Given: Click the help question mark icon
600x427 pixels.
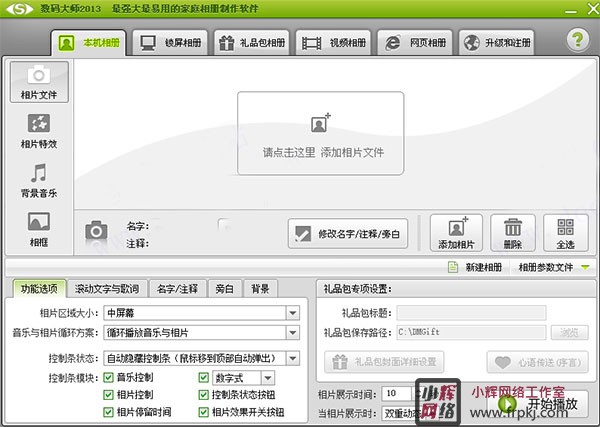Looking at the screenshot, I should point(577,40).
